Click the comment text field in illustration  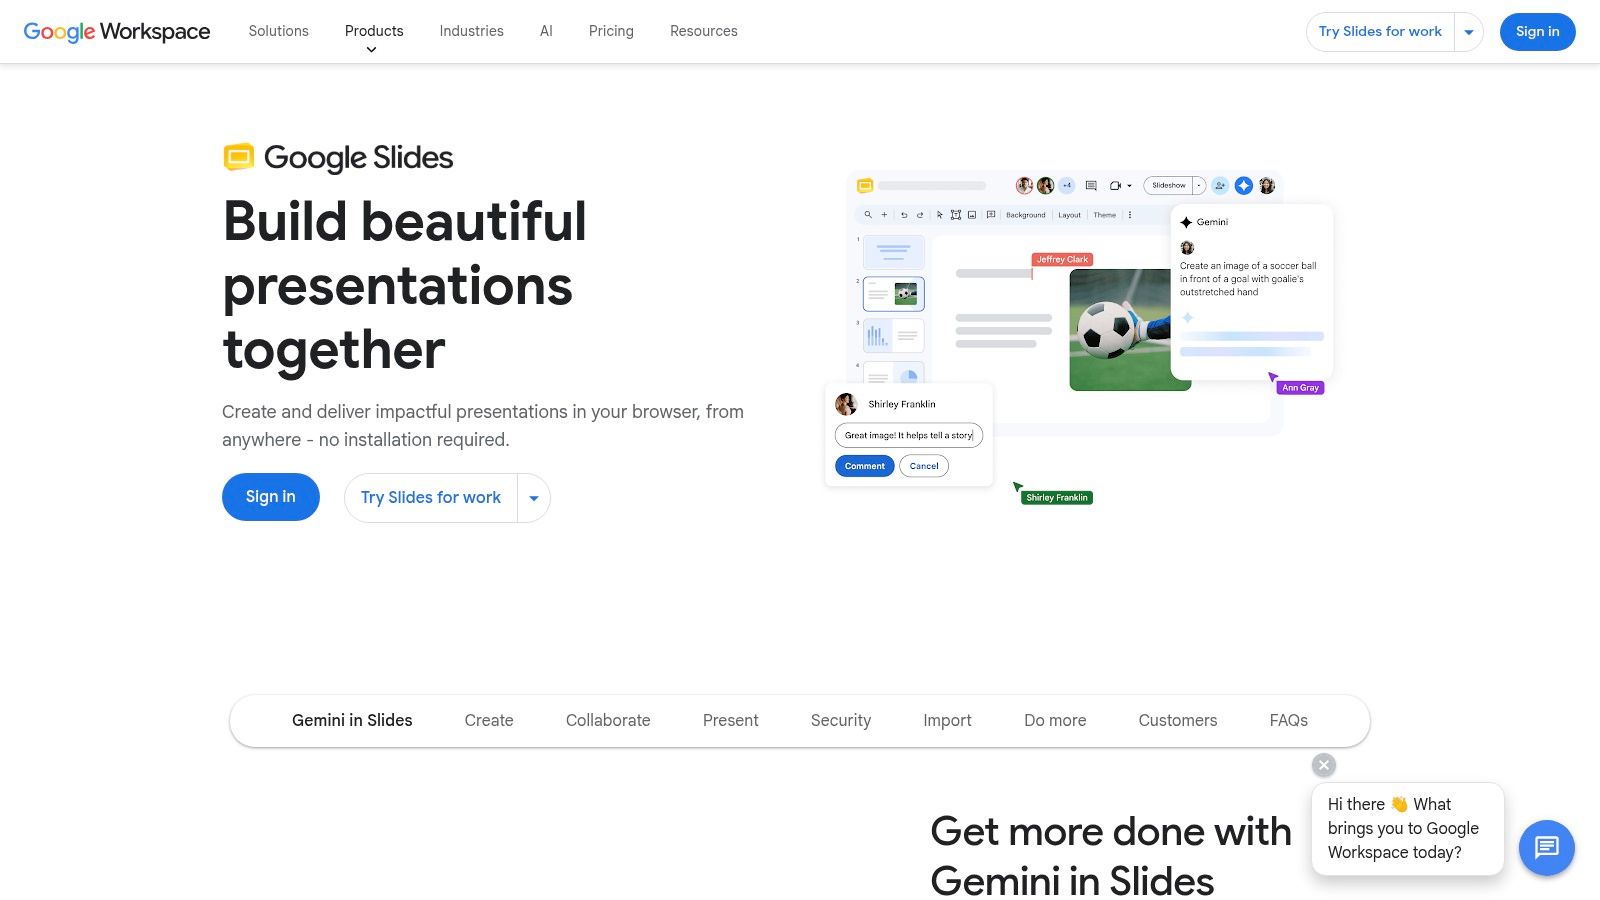tap(909, 435)
